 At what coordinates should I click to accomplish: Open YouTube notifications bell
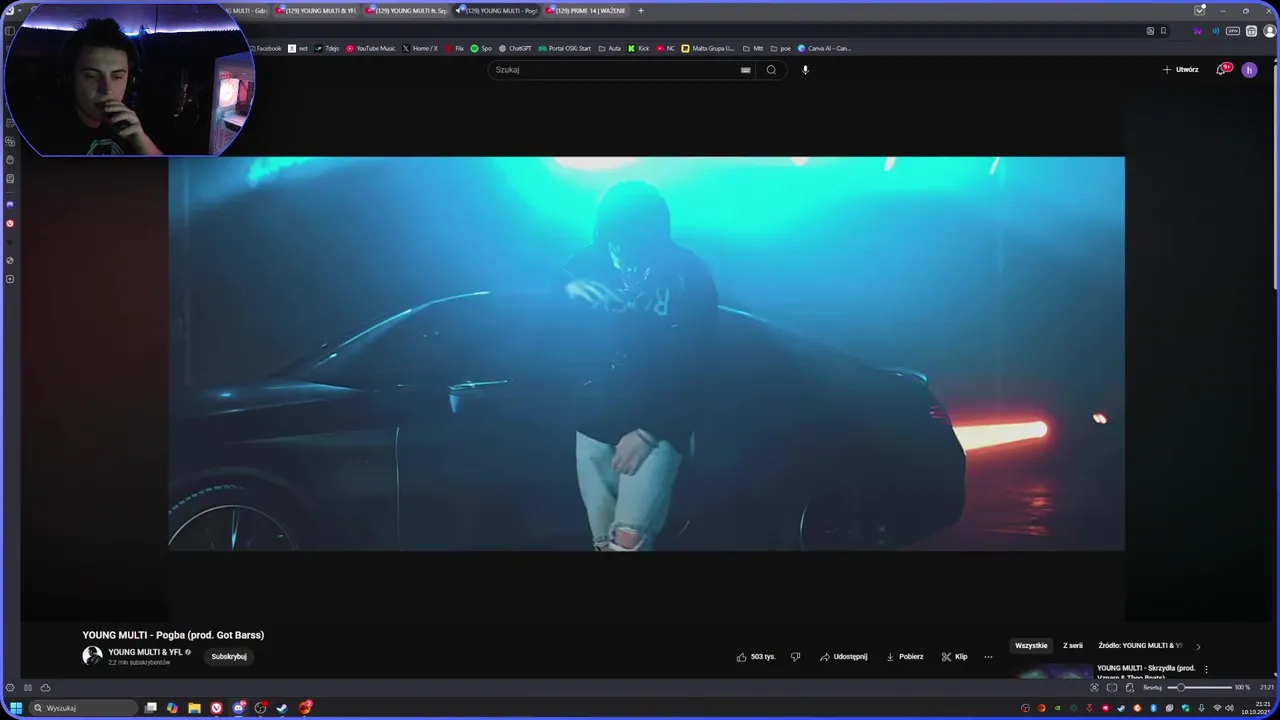coord(1221,70)
